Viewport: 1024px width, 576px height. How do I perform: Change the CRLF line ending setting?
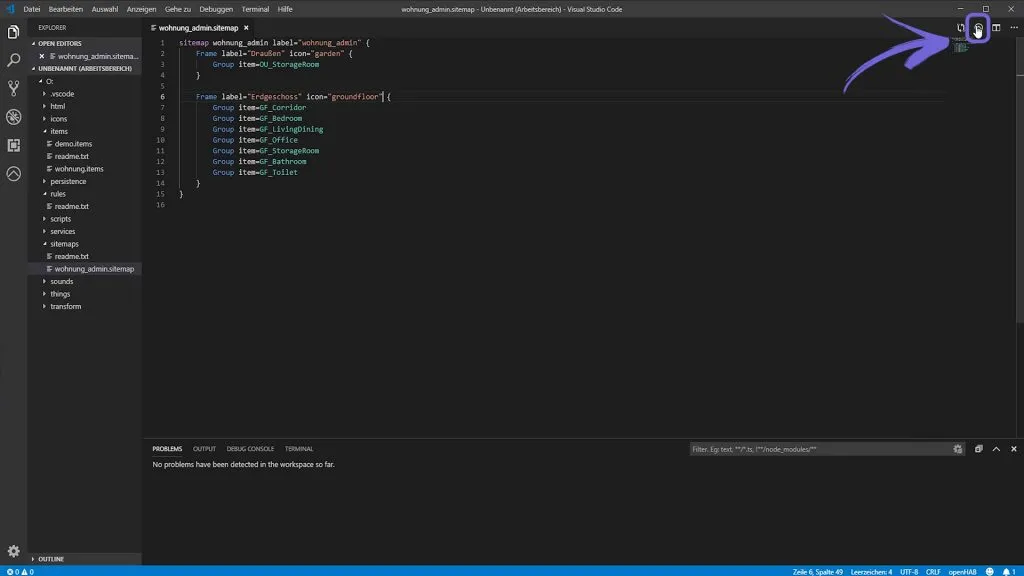coord(933,571)
